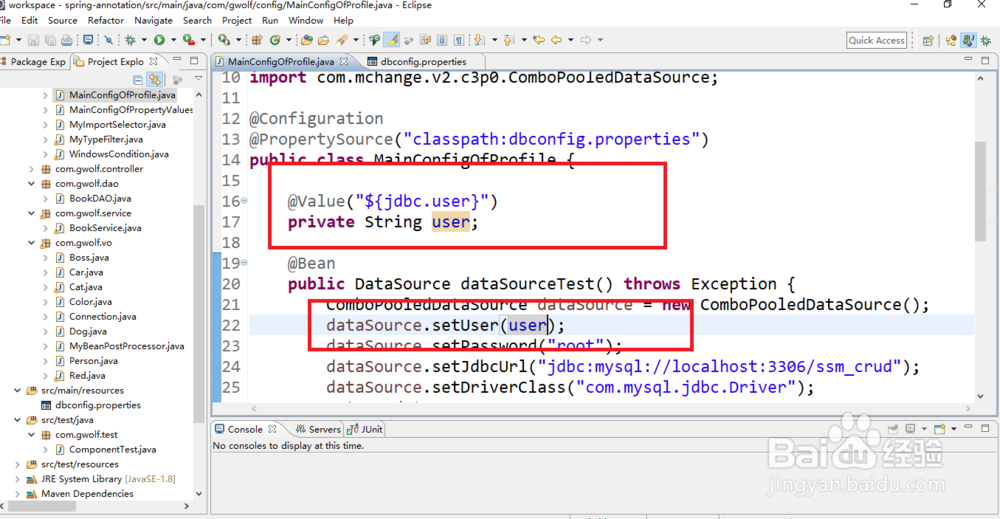The height and width of the screenshot is (519, 1000).
Task: Expand the JRE System Library node
Action: point(17,479)
